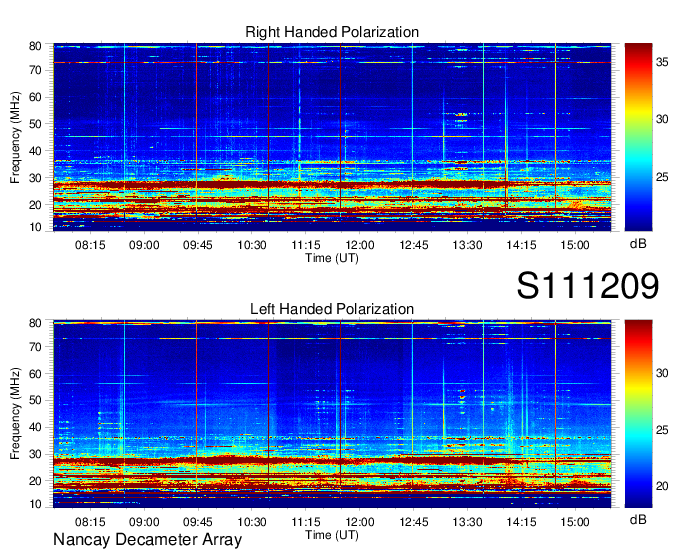Screen dimensions: 680x552
Task: Click the 30 MHz tick on Right Handed plot
Action: [35, 178]
